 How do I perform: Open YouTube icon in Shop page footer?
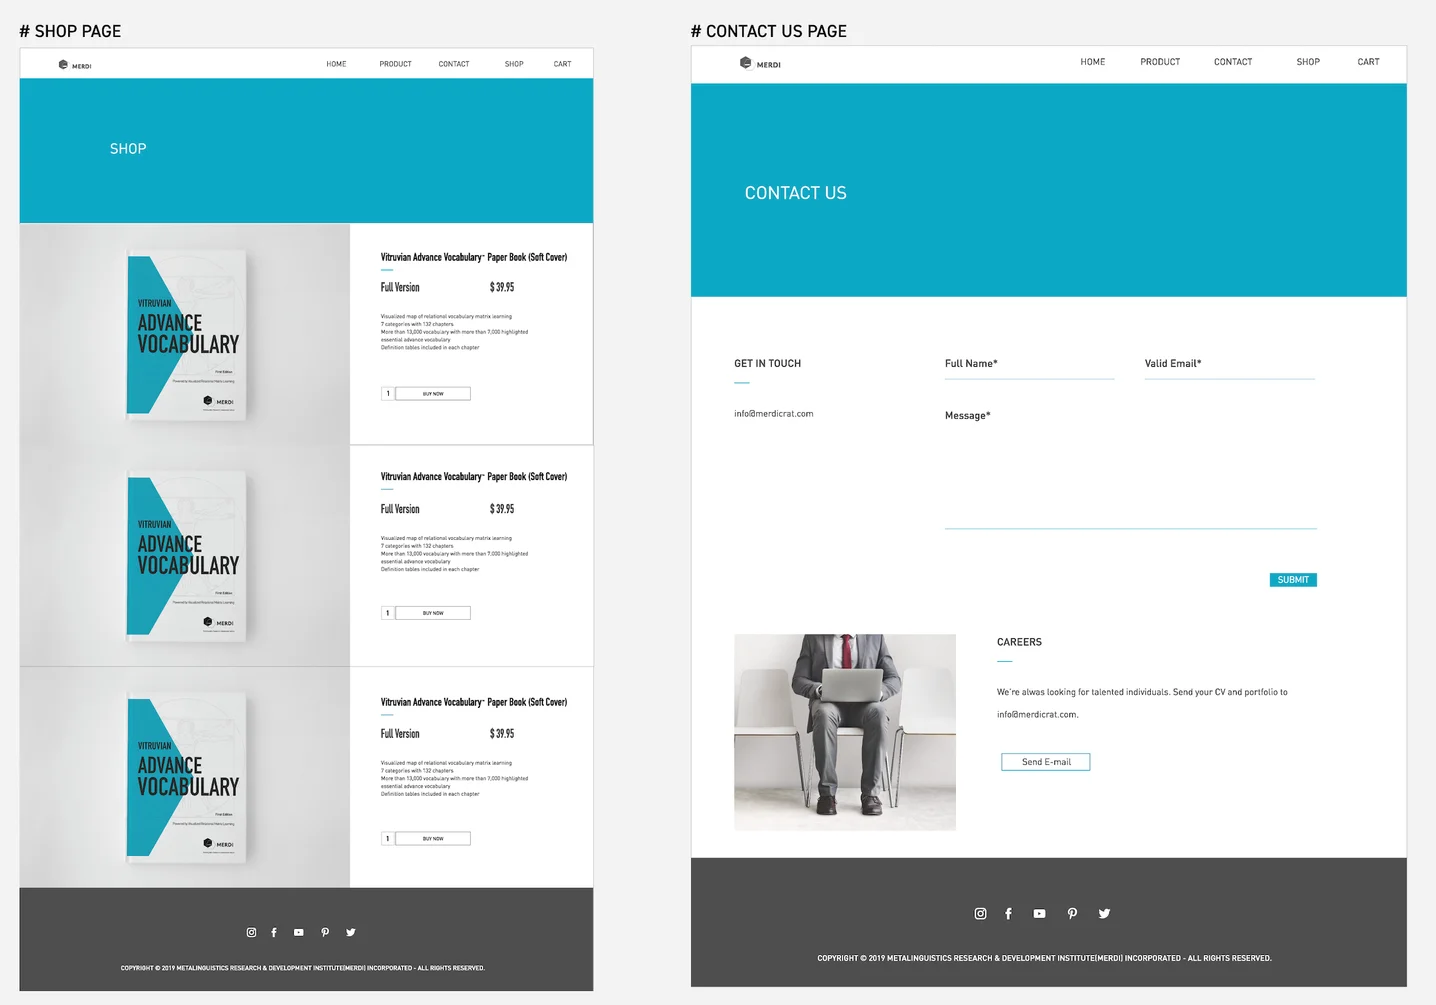point(298,932)
